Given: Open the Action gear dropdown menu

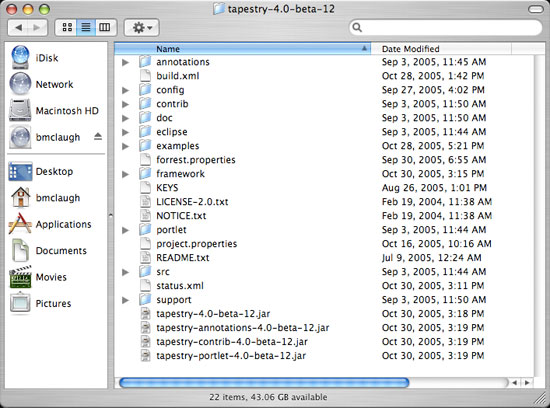Looking at the screenshot, I should (x=142, y=27).
